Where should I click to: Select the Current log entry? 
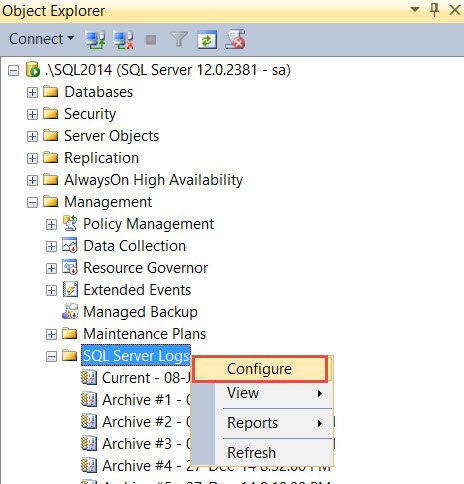tap(146, 378)
